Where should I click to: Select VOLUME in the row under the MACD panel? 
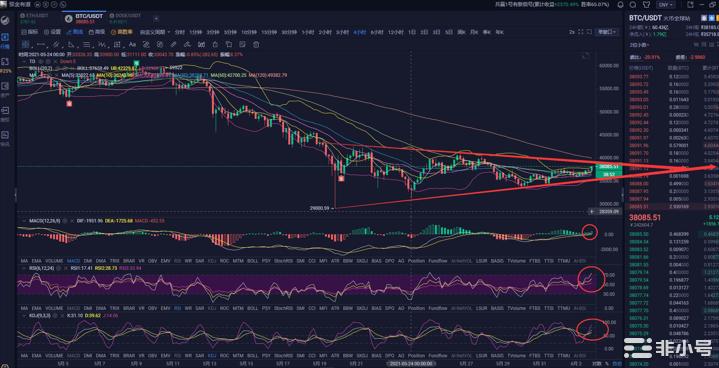[x=54, y=260]
